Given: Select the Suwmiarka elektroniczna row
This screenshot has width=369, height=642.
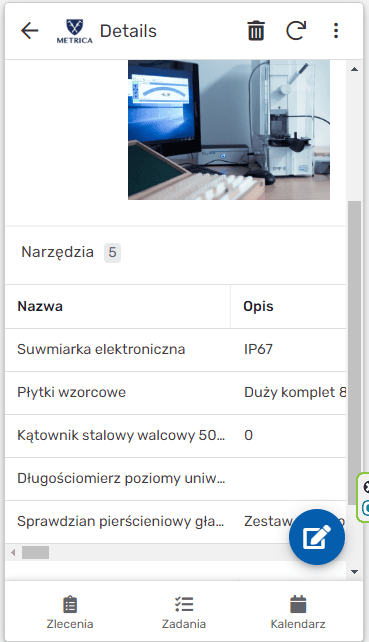Looking at the screenshot, I should pyautogui.click(x=176, y=349).
